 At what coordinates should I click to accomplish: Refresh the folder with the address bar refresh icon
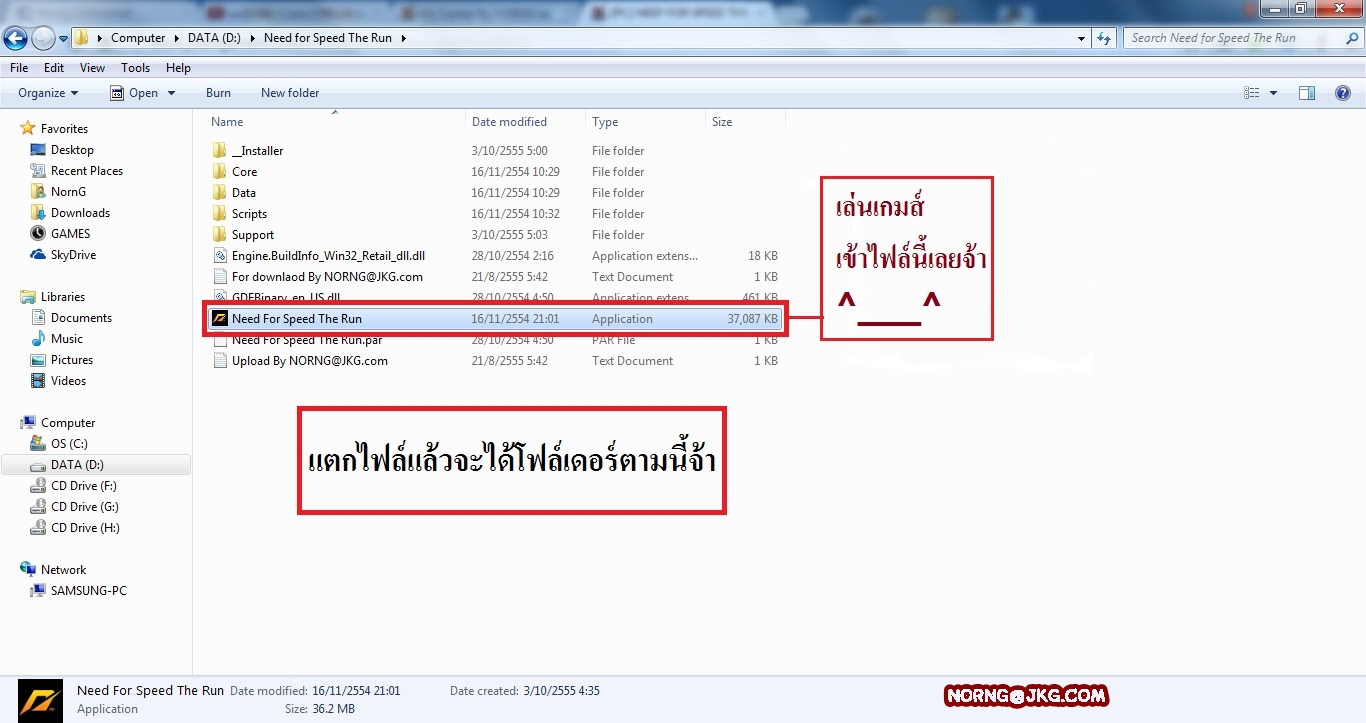click(x=1104, y=38)
